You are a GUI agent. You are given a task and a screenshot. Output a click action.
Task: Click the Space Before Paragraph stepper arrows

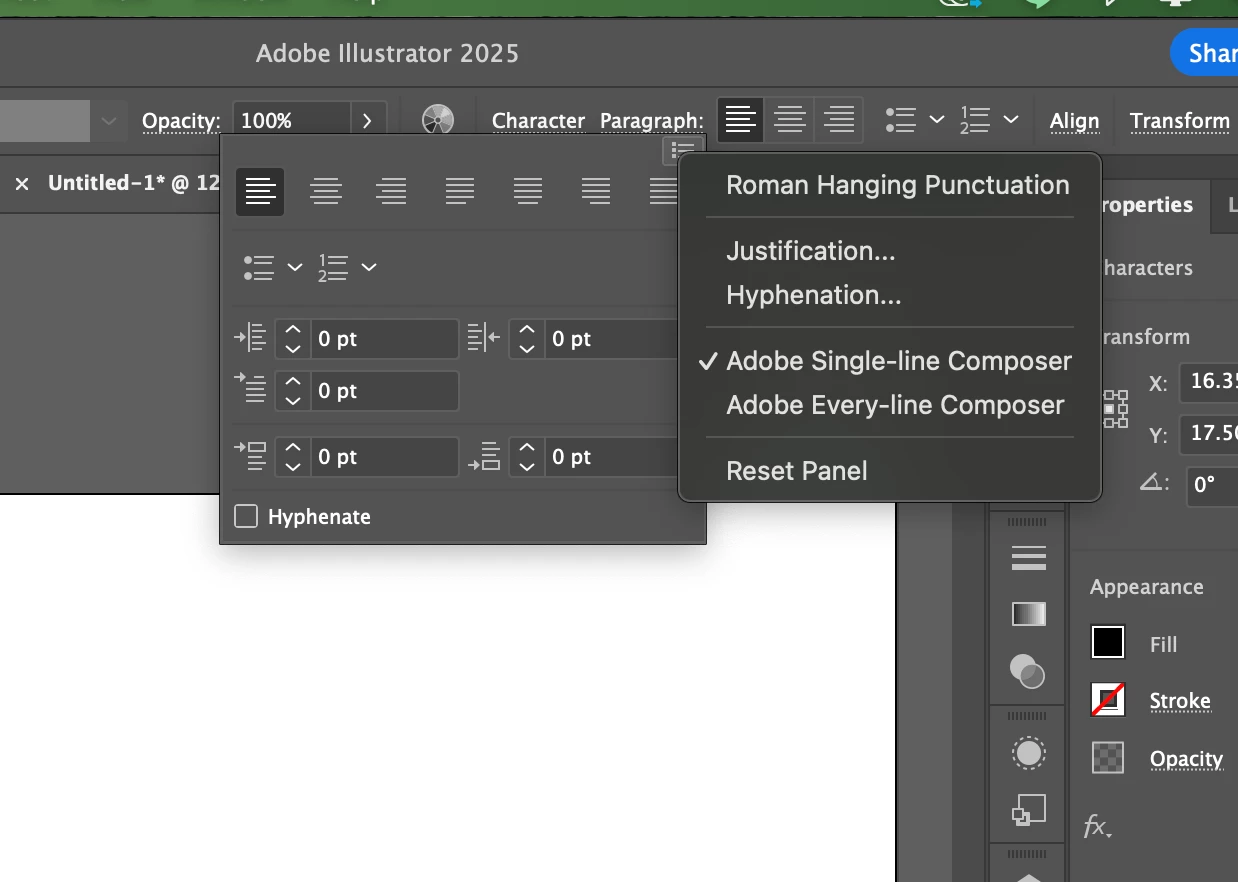[292, 457]
